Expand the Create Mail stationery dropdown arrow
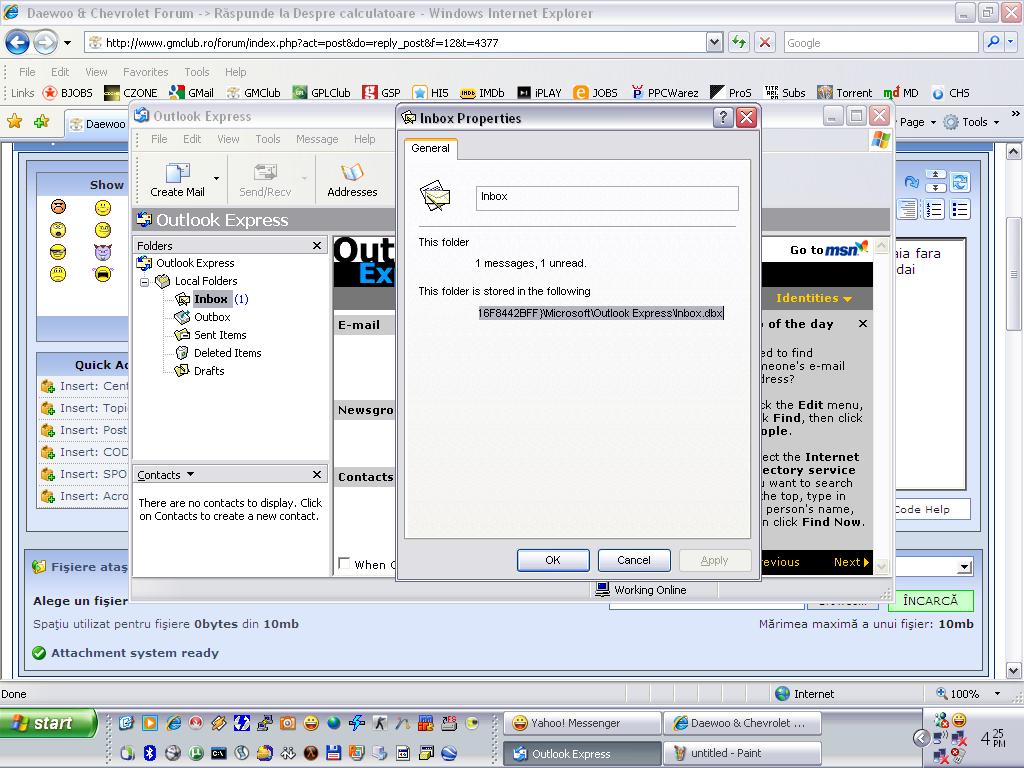The image size is (1024, 768). (x=216, y=178)
